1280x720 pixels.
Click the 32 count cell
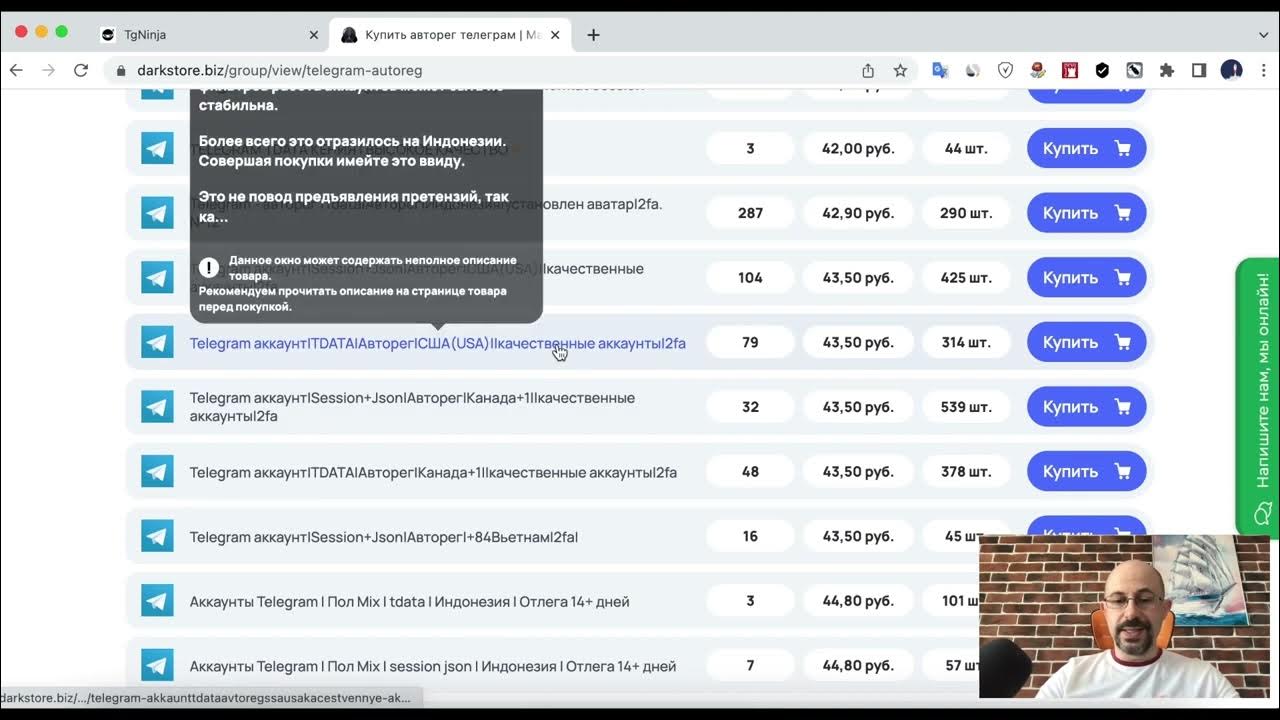coord(750,407)
